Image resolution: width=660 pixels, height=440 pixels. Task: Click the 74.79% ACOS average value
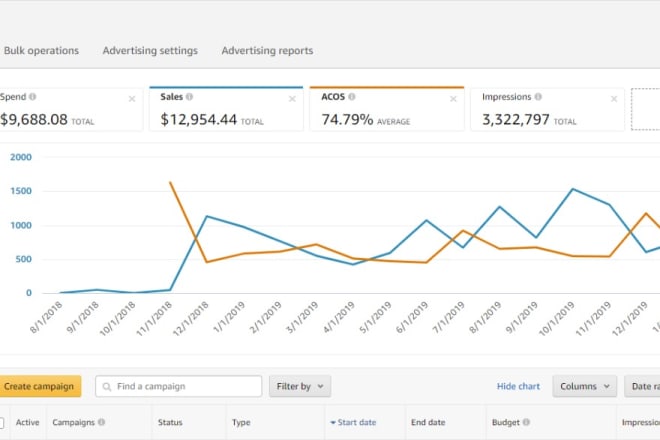[347, 120]
